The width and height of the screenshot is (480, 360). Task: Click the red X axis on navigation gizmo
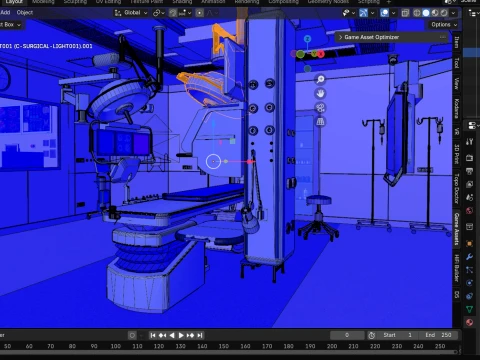[321, 54]
